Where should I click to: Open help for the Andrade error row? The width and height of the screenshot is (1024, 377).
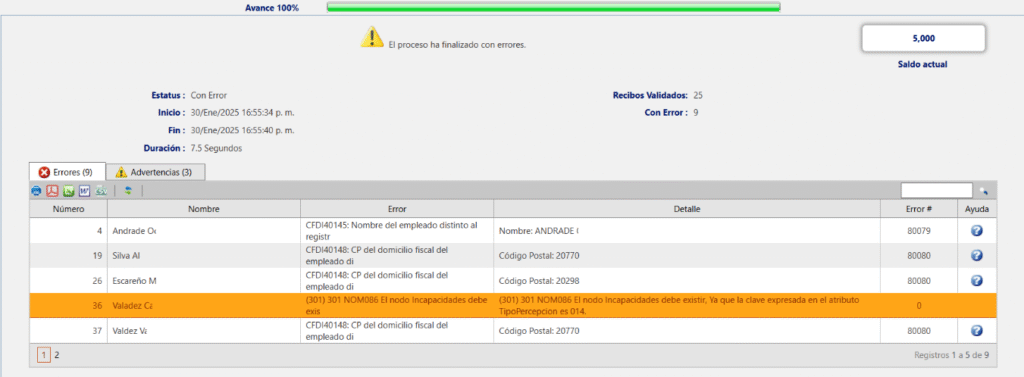click(x=977, y=231)
